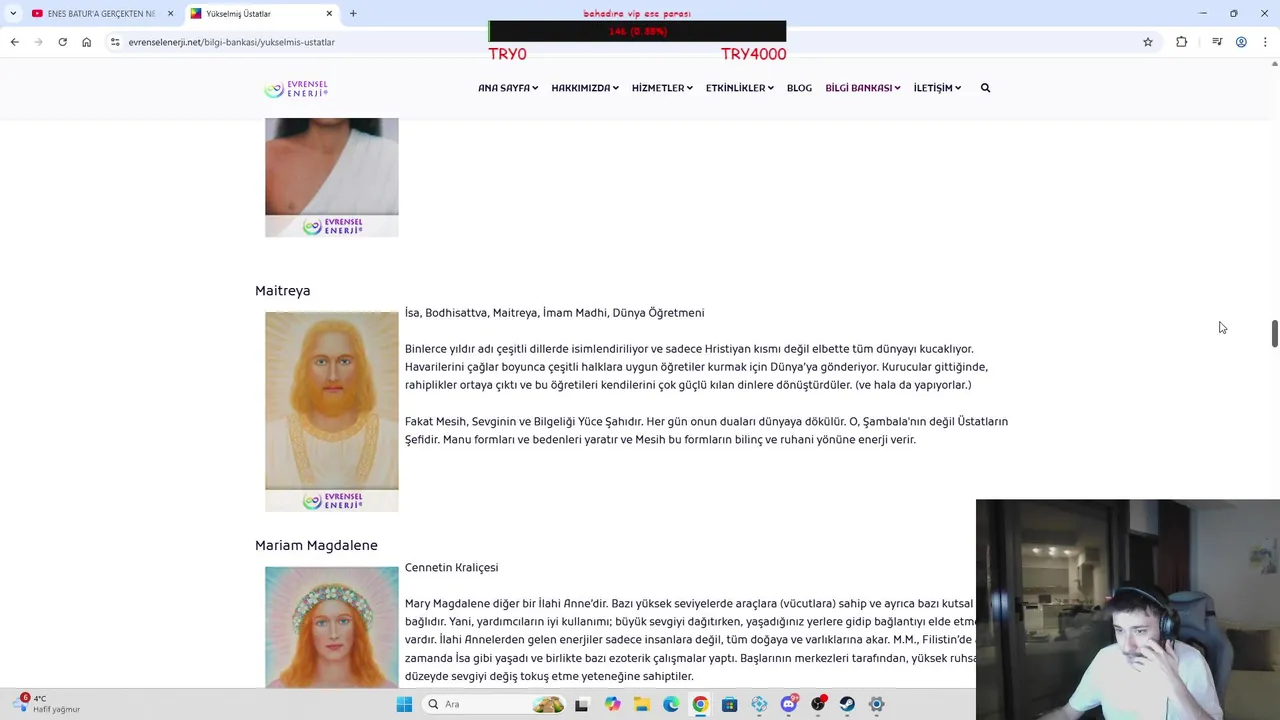This screenshot has height=720, width=1280.
Task: Open the Chrome three-dot menu
Action: click(x=1265, y=42)
